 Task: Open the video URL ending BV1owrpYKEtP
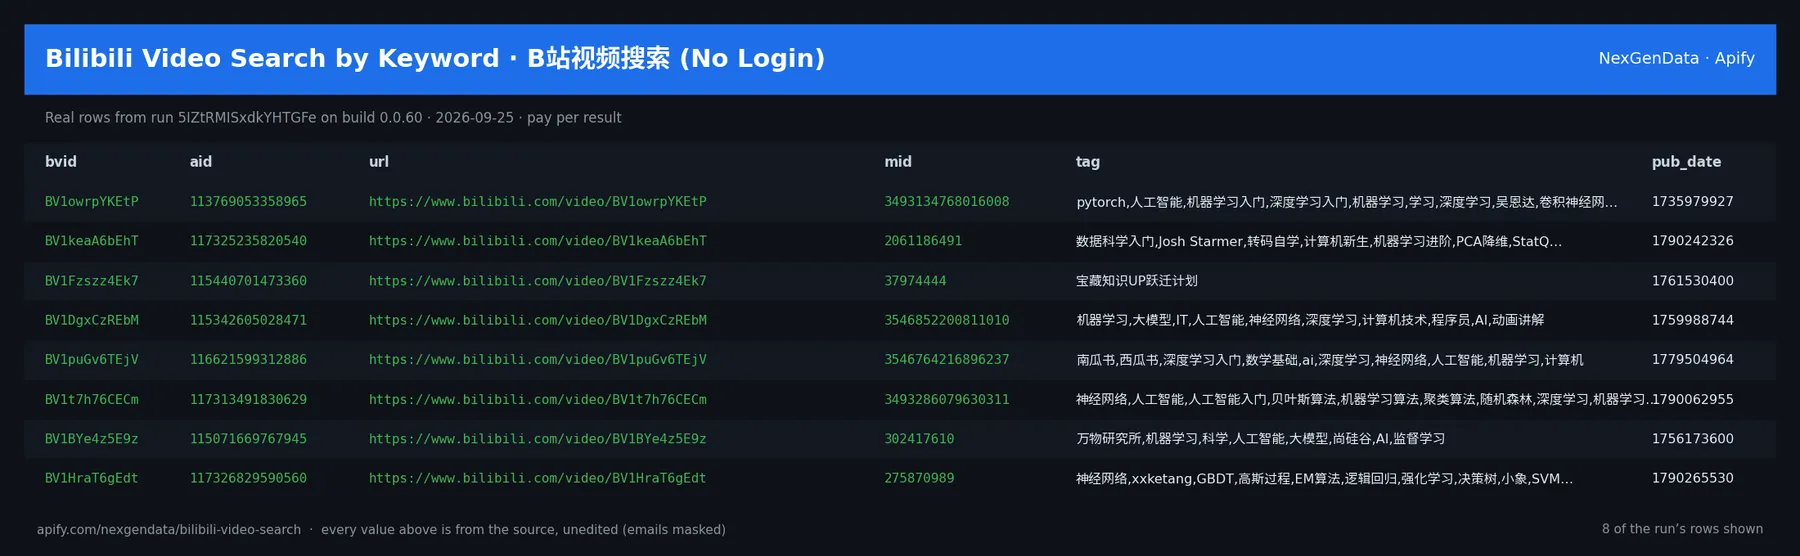point(538,201)
